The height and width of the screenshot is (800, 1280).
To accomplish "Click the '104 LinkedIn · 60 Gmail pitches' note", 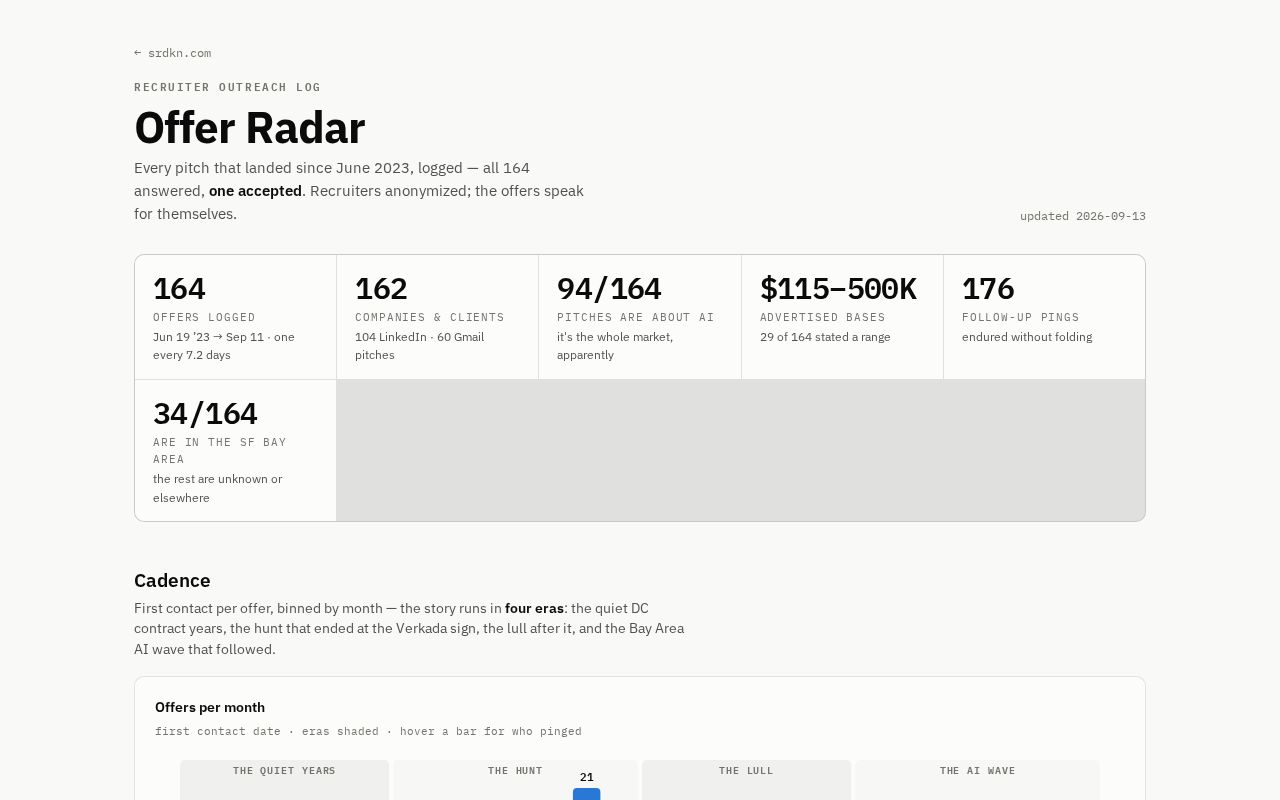I will click(x=419, y=346).
